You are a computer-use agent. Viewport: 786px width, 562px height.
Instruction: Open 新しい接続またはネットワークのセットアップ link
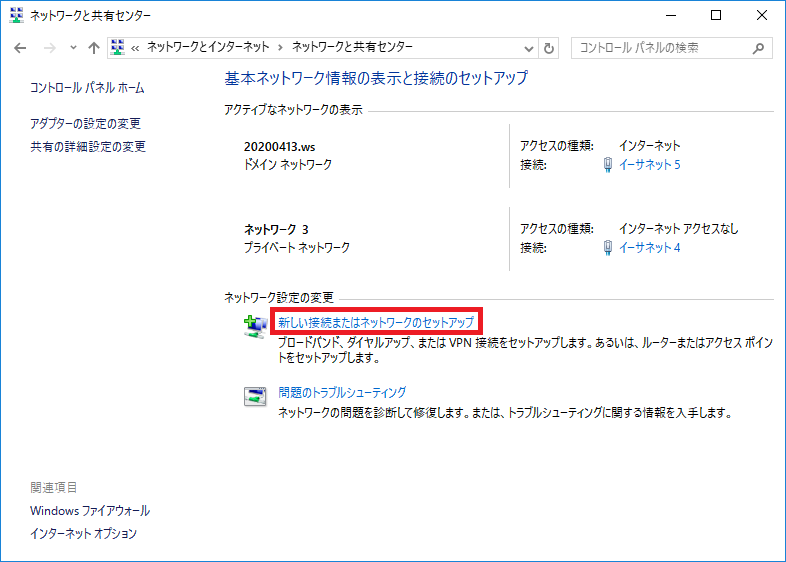376,322
